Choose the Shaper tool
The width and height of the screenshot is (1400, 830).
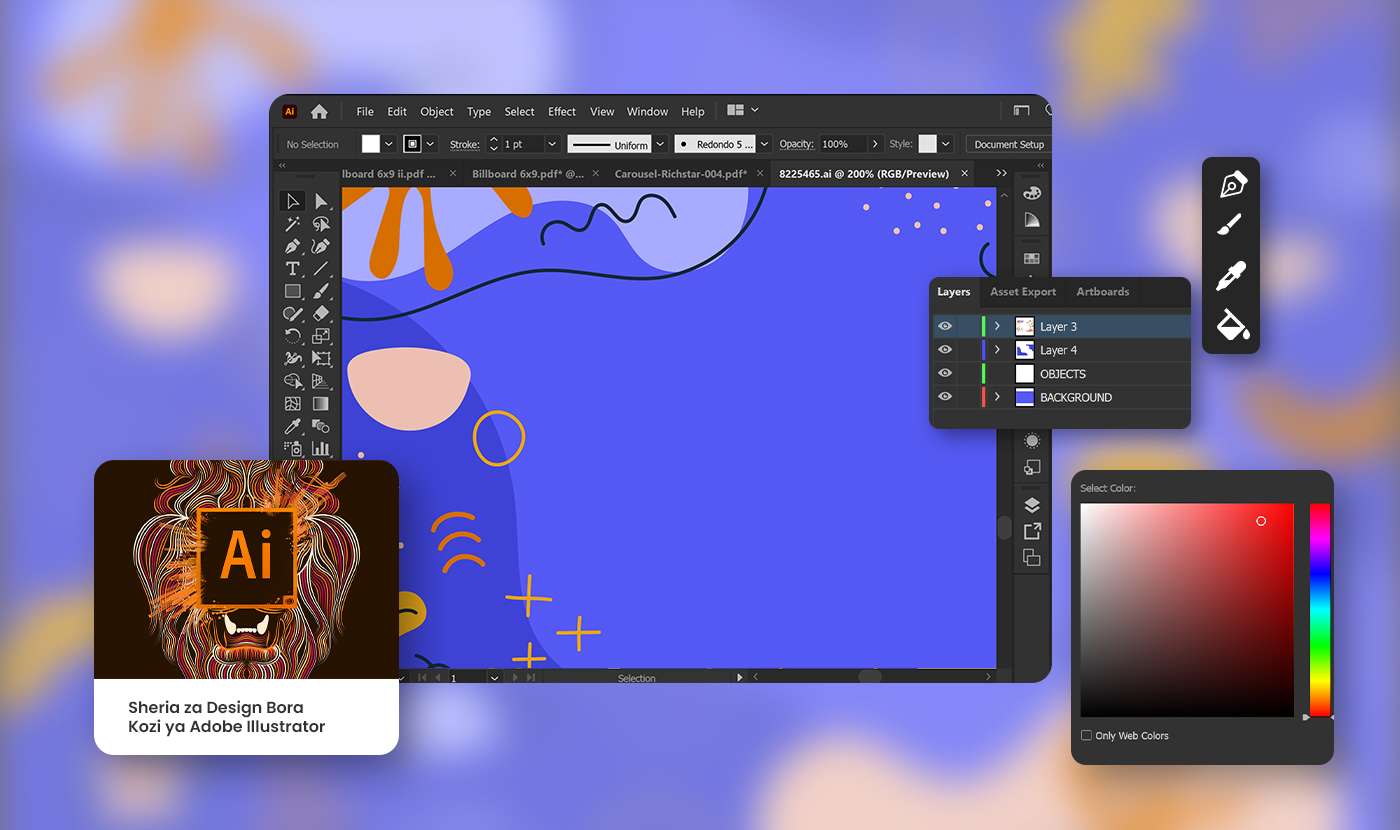(x=292, y=314)
